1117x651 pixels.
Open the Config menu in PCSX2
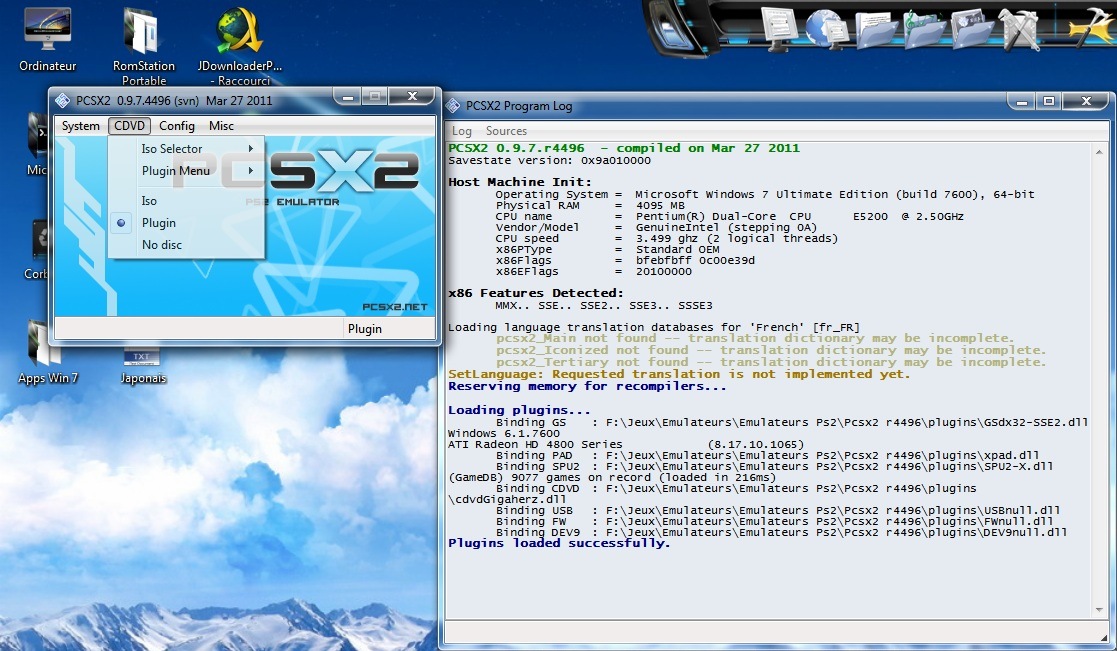coord(177,126)
